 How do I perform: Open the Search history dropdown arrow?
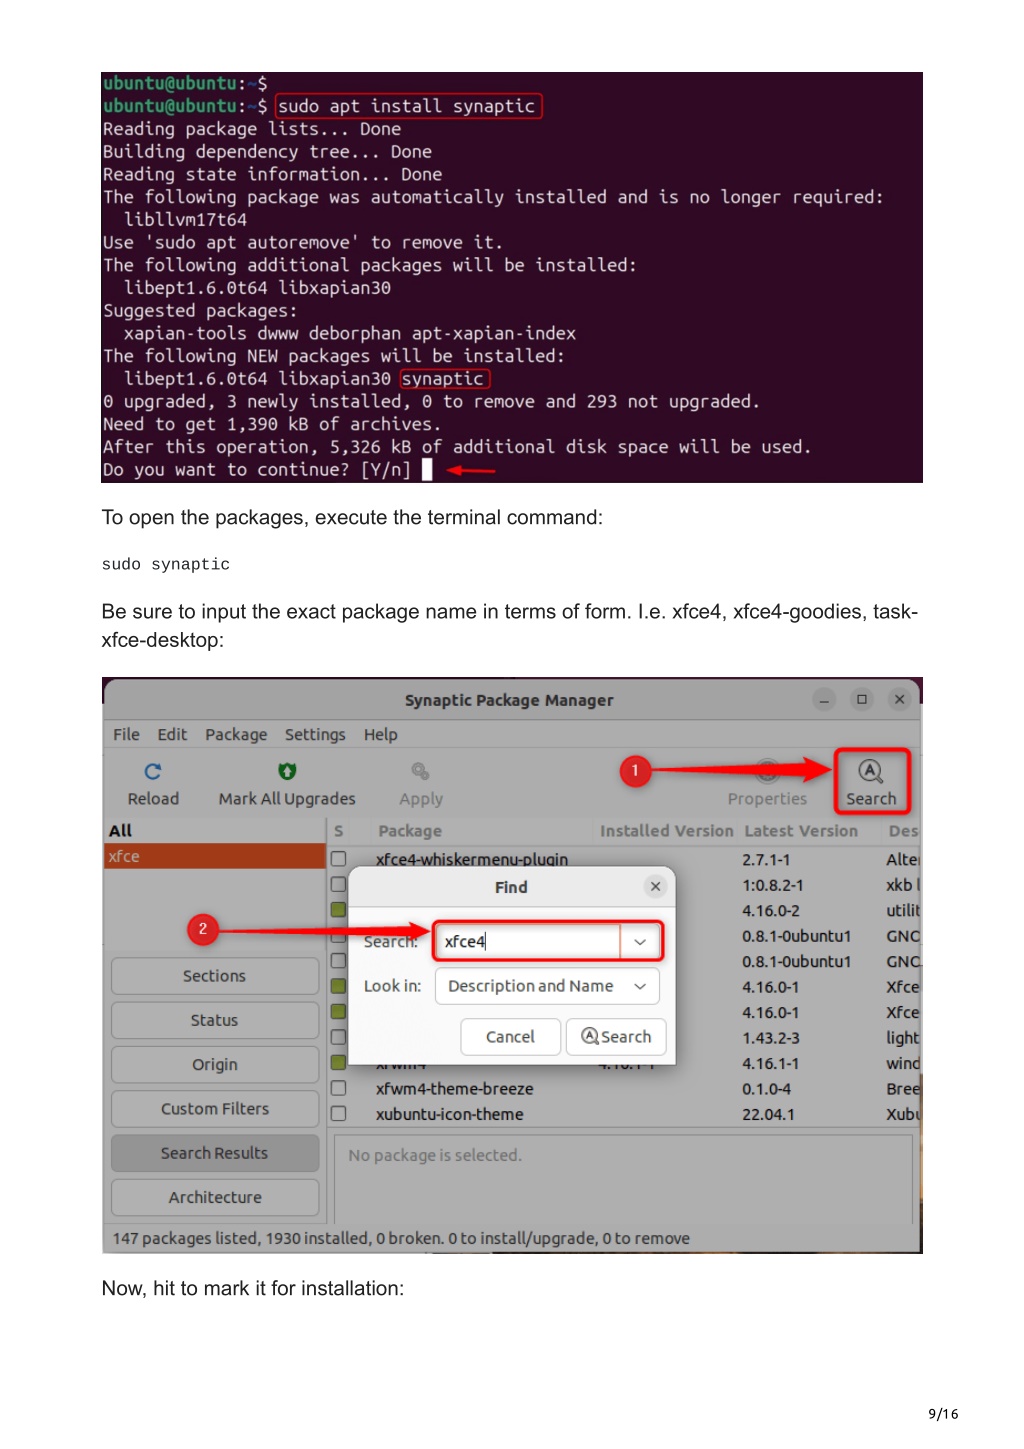[x=640, y=942]
